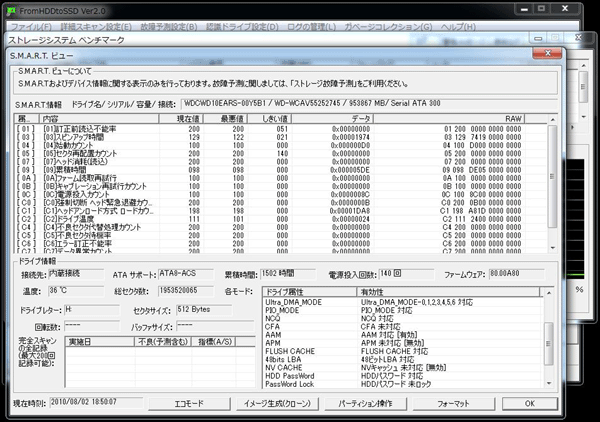This screenshot has width=600, height=422.
Task: Select the [C1]ヘッドアンロード方式 row
Action: (x=281, y=211)
